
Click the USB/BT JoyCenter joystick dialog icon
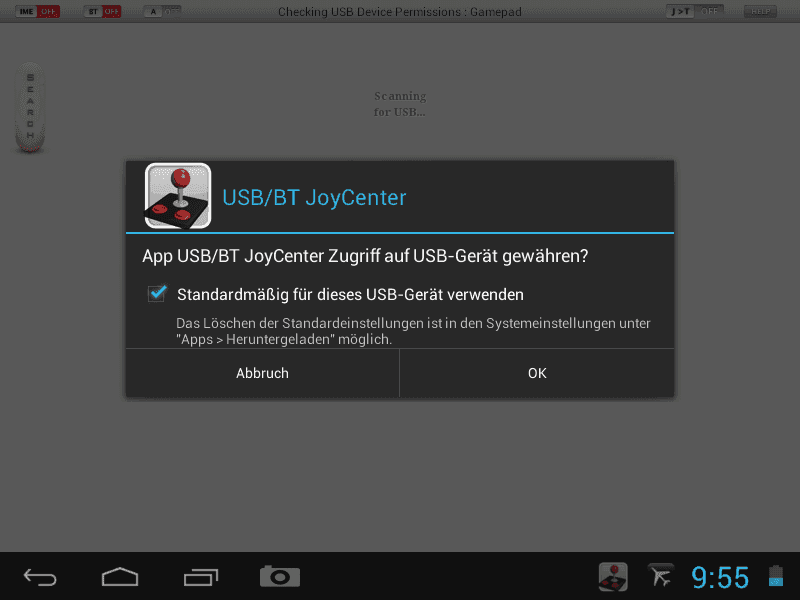(178, 196)
